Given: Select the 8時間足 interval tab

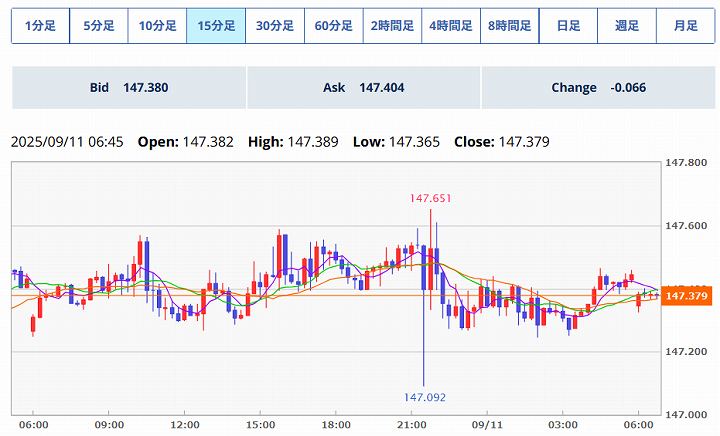Looking at the screenshot, I should click(509, 26).
